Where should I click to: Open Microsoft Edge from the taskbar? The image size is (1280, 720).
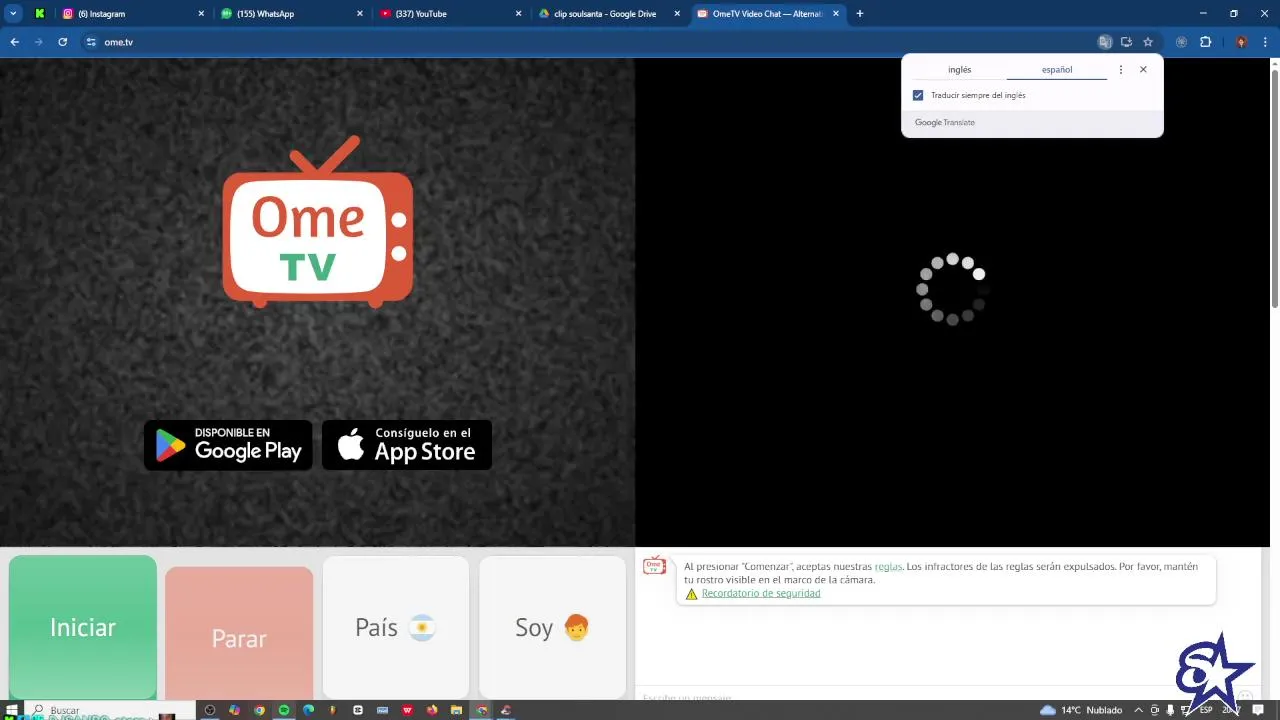coord(309,710)
